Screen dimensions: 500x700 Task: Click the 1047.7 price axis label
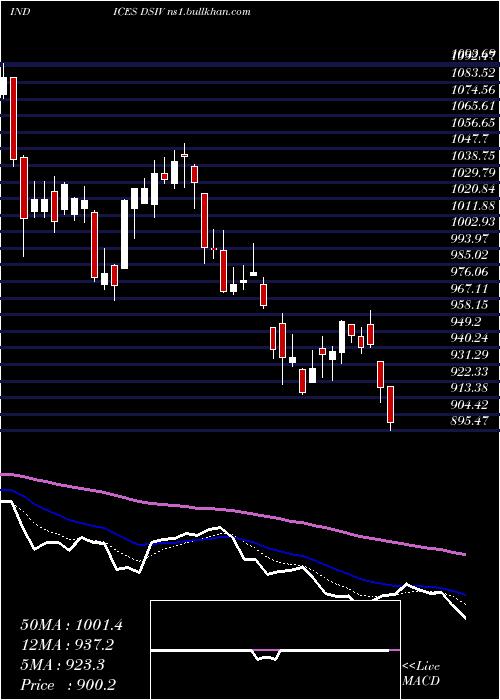[x=470, y=139]
